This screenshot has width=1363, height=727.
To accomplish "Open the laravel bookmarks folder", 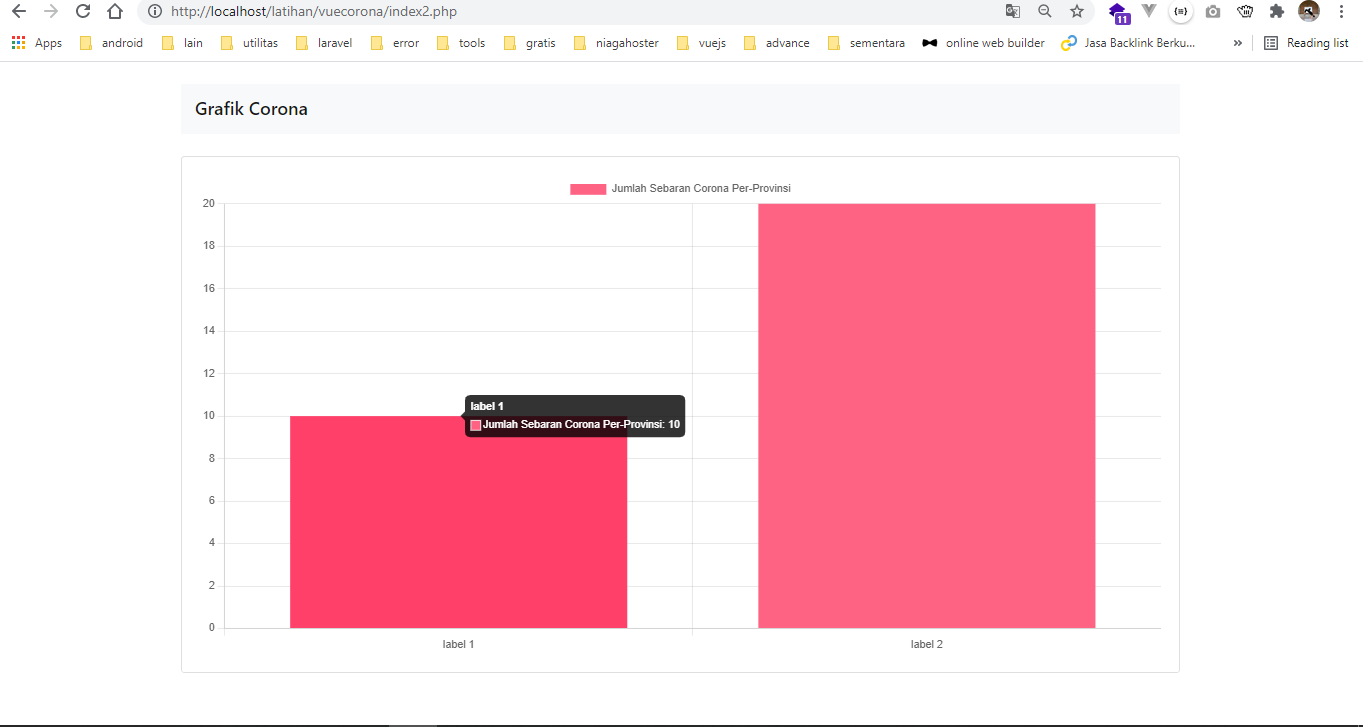I will [335, 42].
